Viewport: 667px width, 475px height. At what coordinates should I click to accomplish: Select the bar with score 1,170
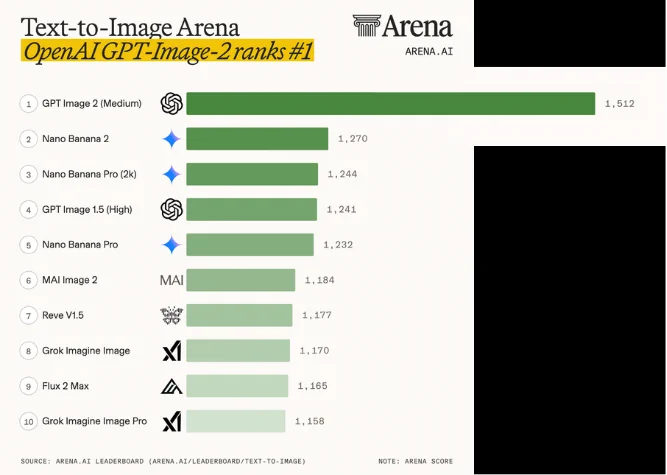coord(238,350)
